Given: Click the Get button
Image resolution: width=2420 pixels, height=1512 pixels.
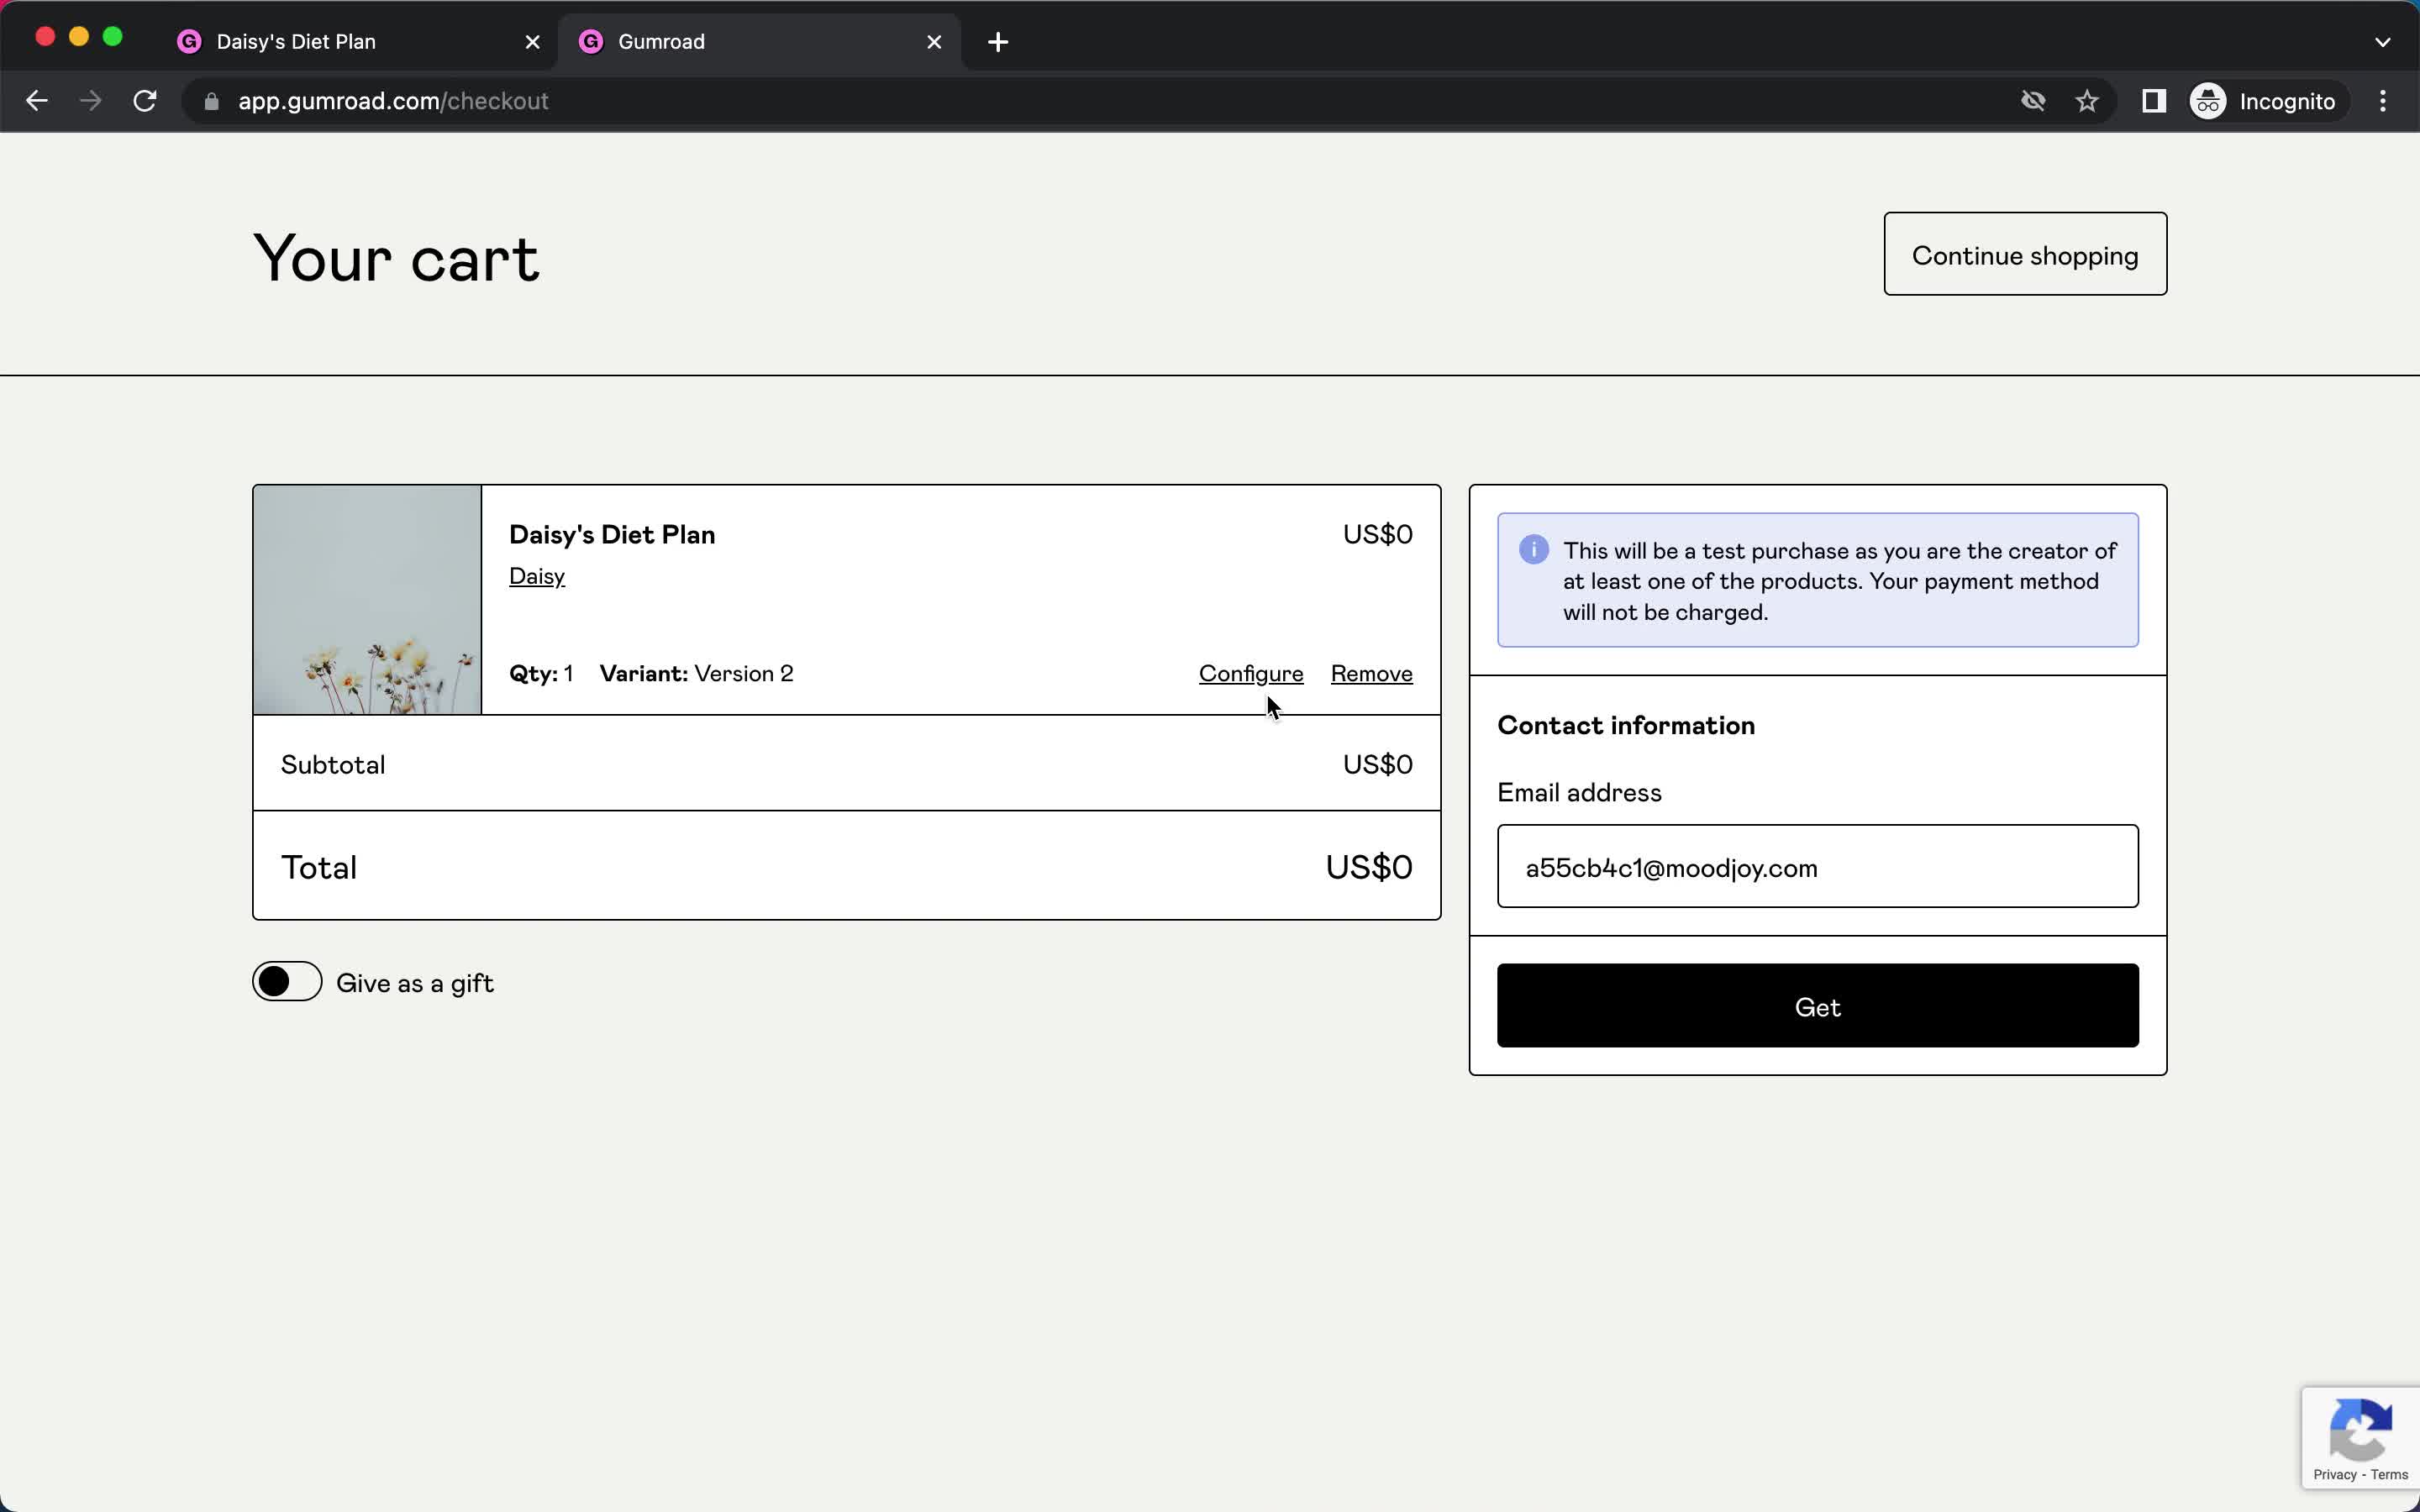Looking at the screenshot, I should coord(1817,1006).
